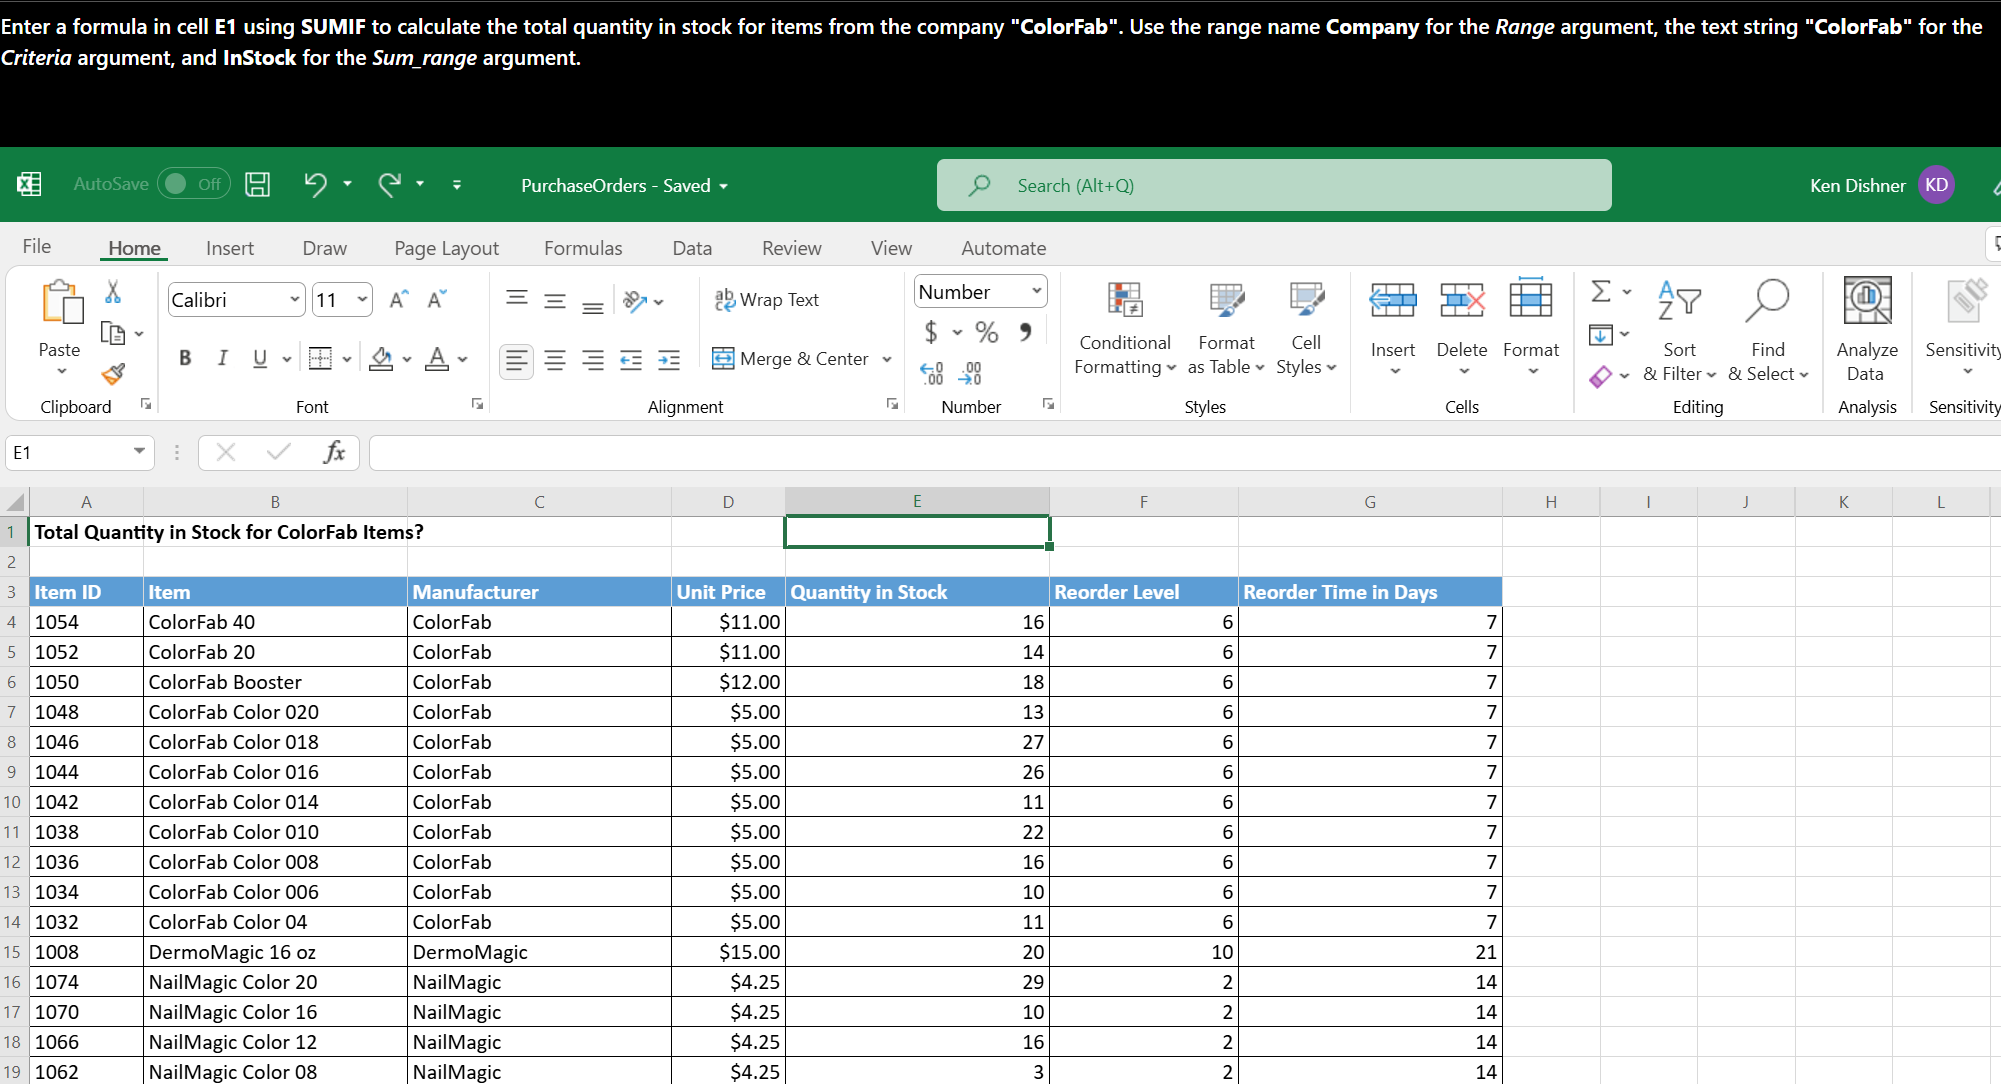Screen dimensions: 2001x1084
Task: Apply Font Color letter A
Action: click(437, 358)
